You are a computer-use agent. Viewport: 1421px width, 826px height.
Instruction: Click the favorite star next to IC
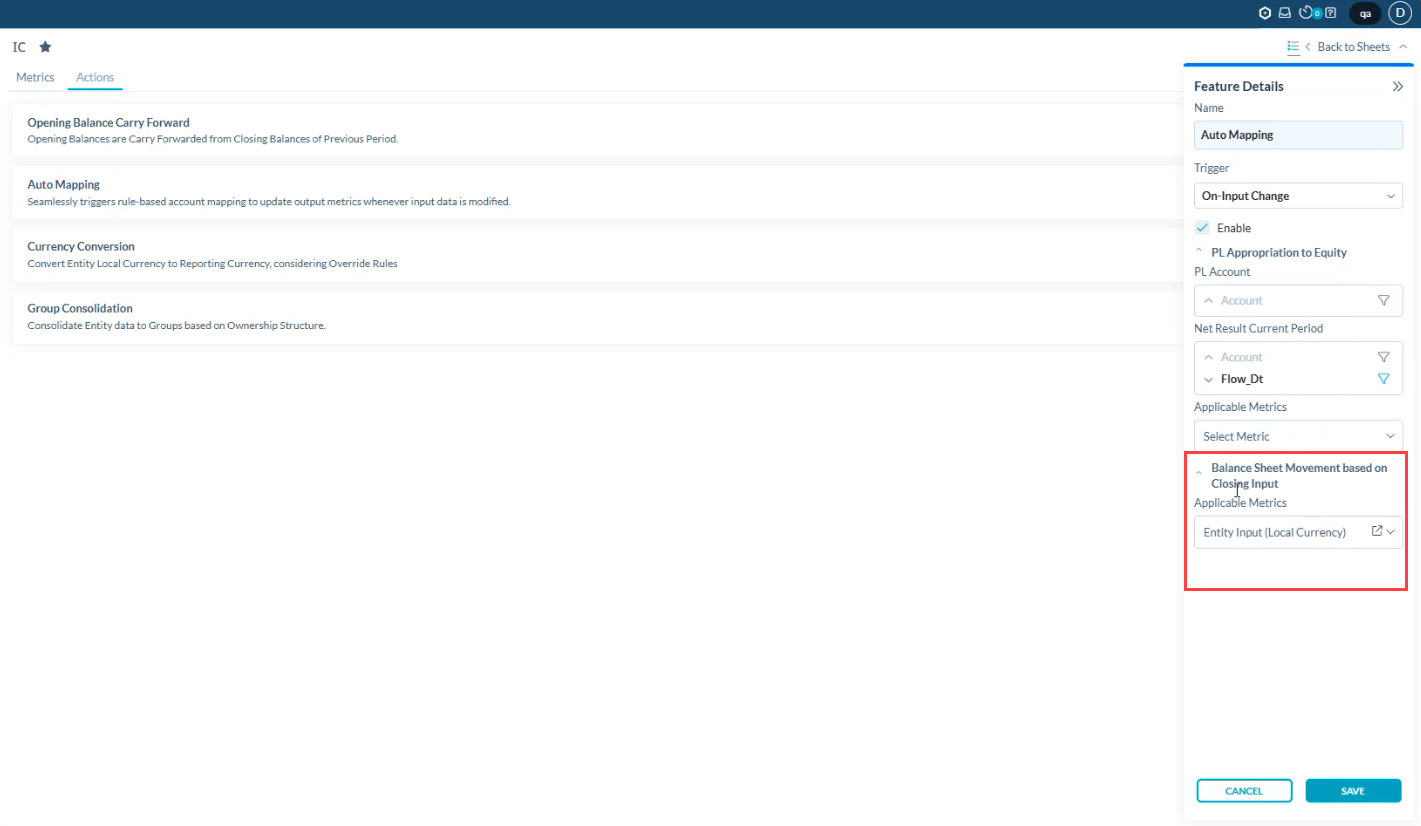tap(45, 47)
